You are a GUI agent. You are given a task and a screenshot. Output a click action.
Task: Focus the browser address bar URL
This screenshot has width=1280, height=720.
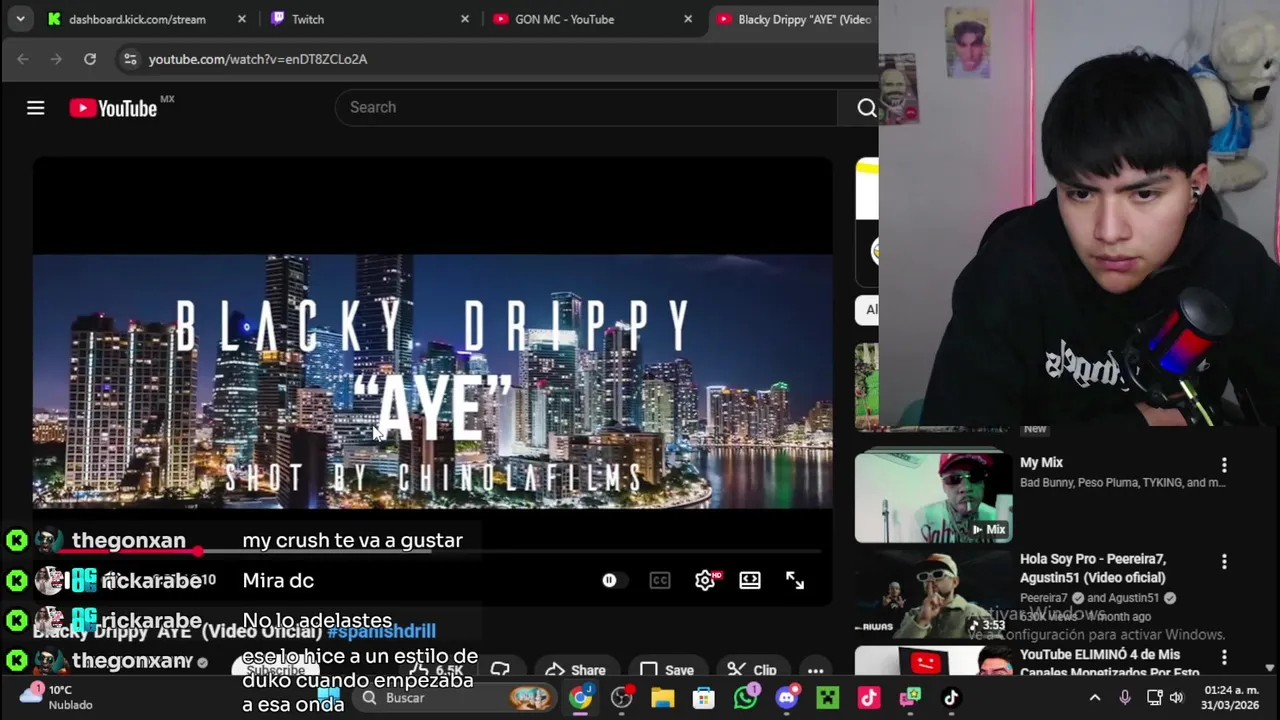point(258,59)
